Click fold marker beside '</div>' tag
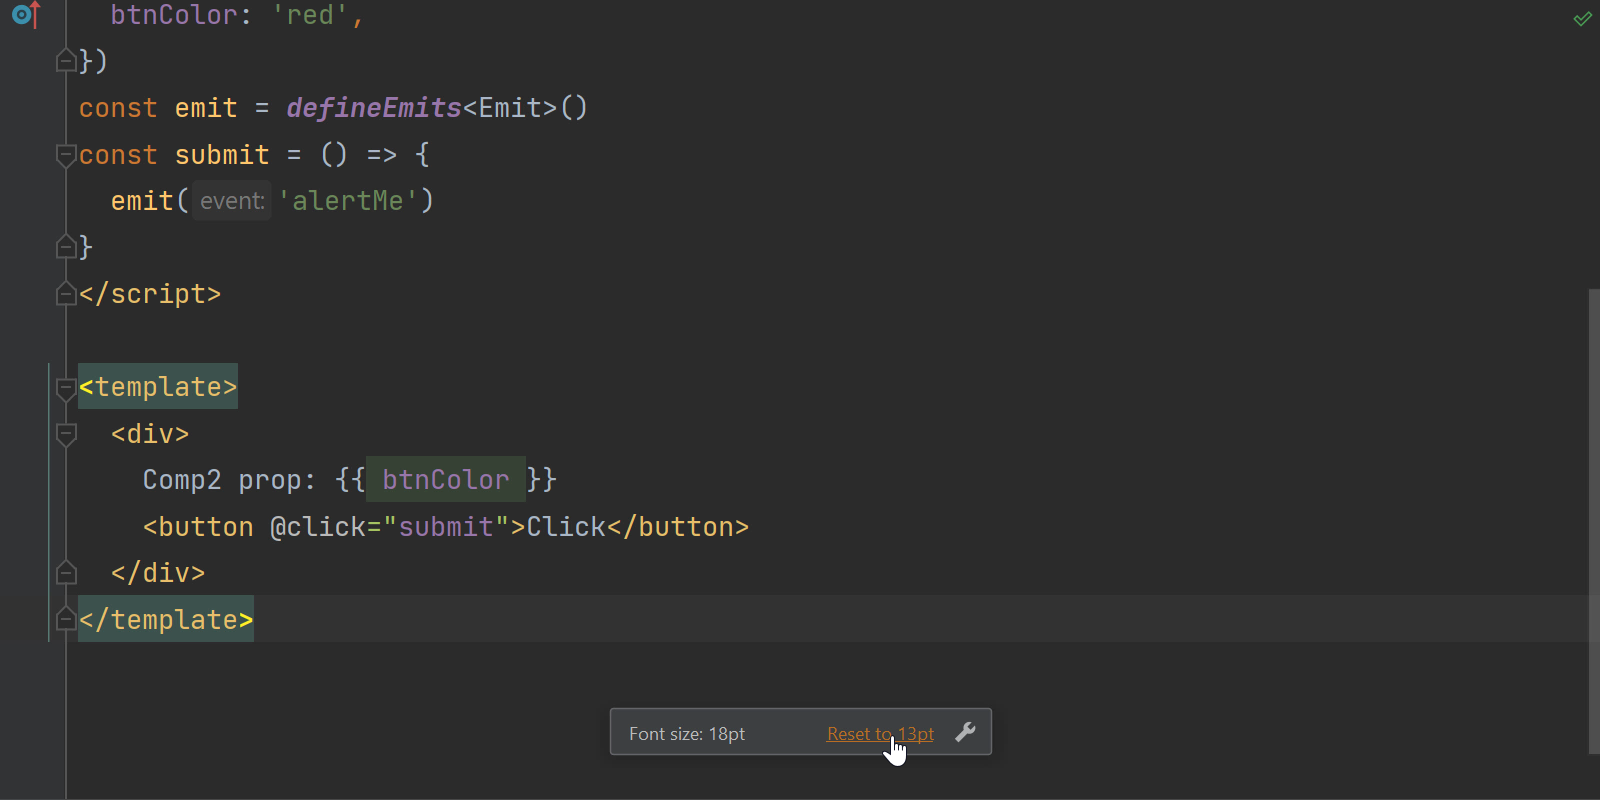The image size is (1600, 800). [66, 573]
